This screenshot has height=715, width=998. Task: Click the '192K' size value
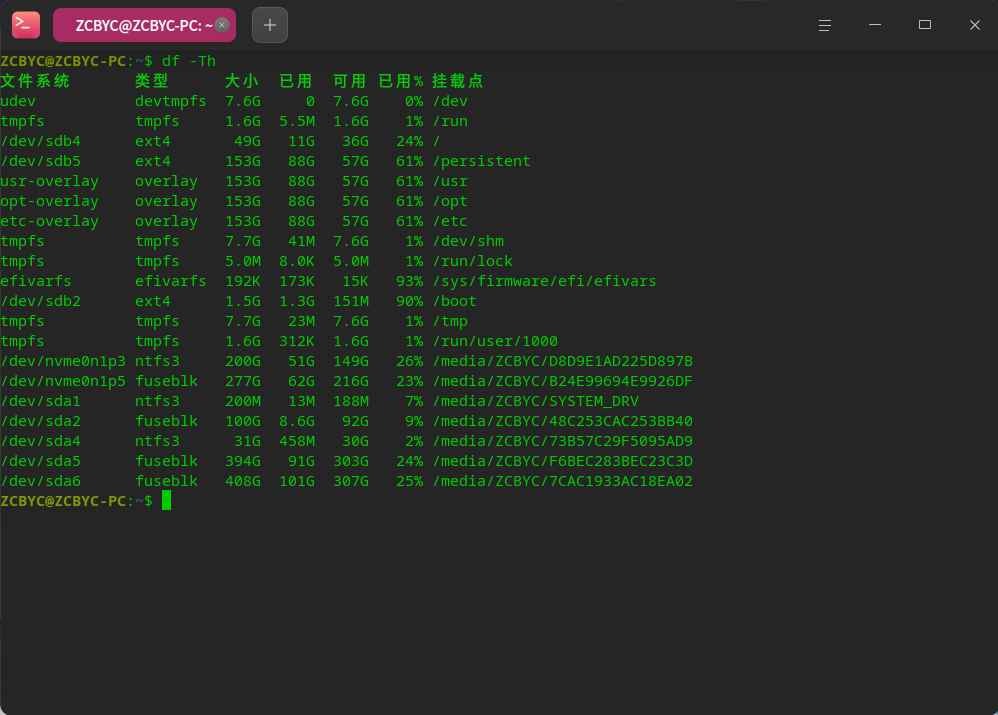(x=243, y=281)
